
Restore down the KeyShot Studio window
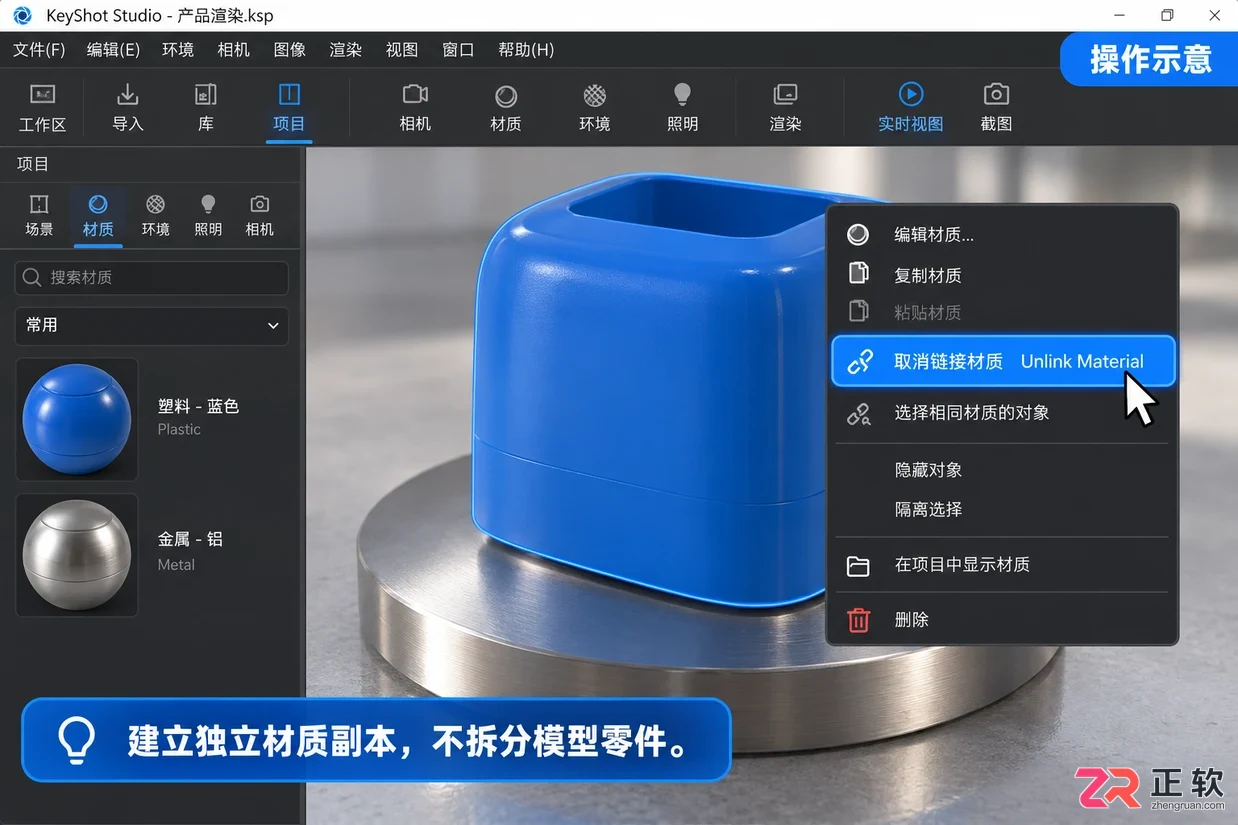(1167, 15)
